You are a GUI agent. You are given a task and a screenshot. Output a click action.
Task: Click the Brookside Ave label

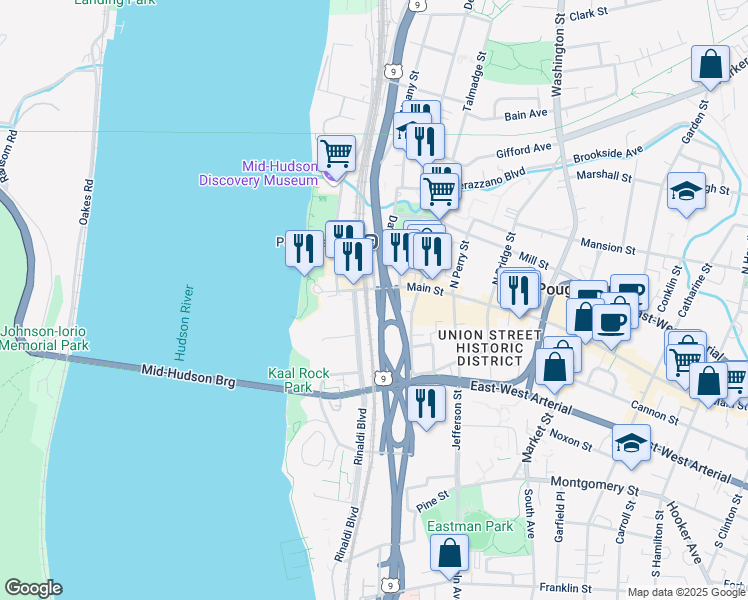[608, 155]
